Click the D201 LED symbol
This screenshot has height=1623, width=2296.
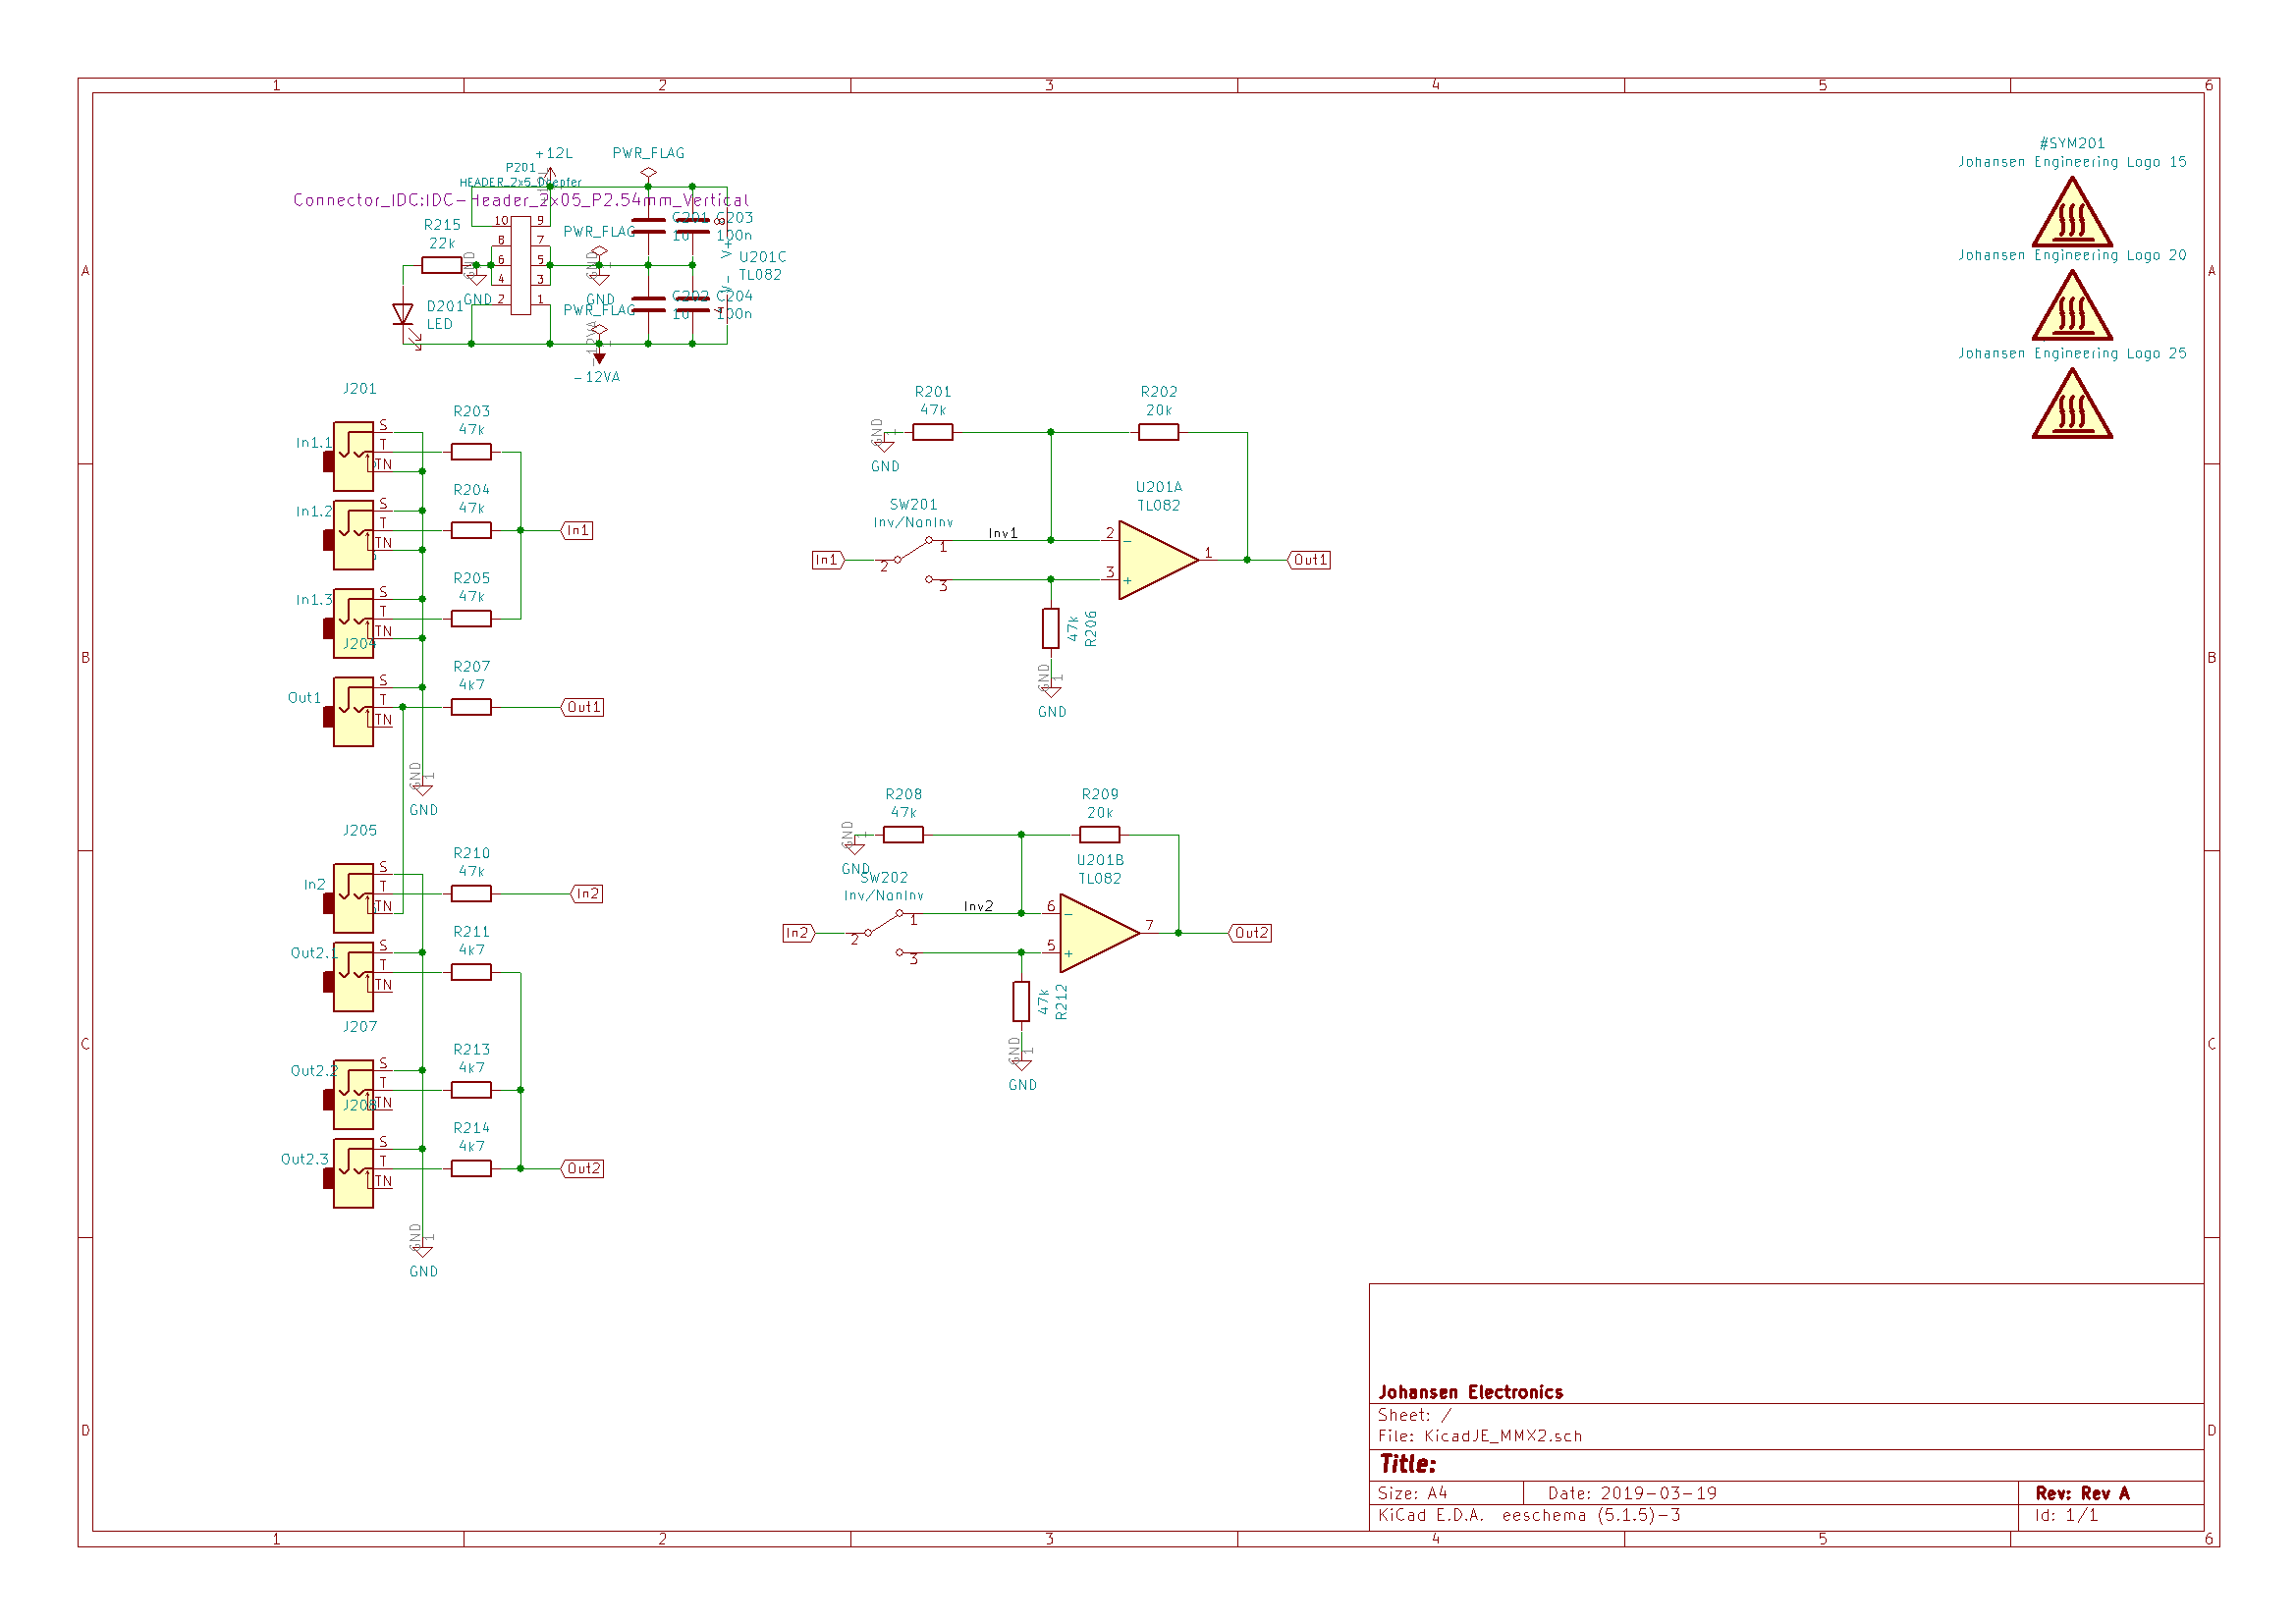pyautogui.click(x=403, y=315)
